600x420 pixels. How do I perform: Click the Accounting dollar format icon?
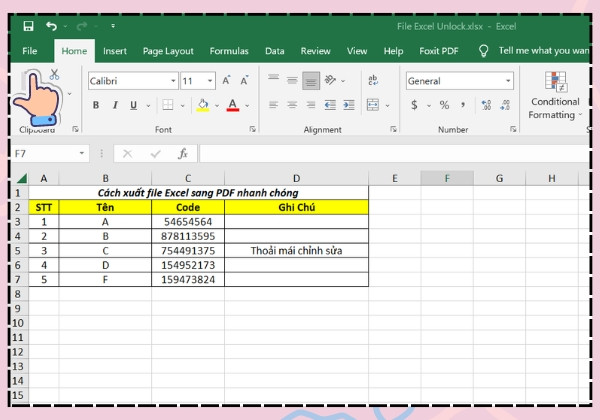414,105
